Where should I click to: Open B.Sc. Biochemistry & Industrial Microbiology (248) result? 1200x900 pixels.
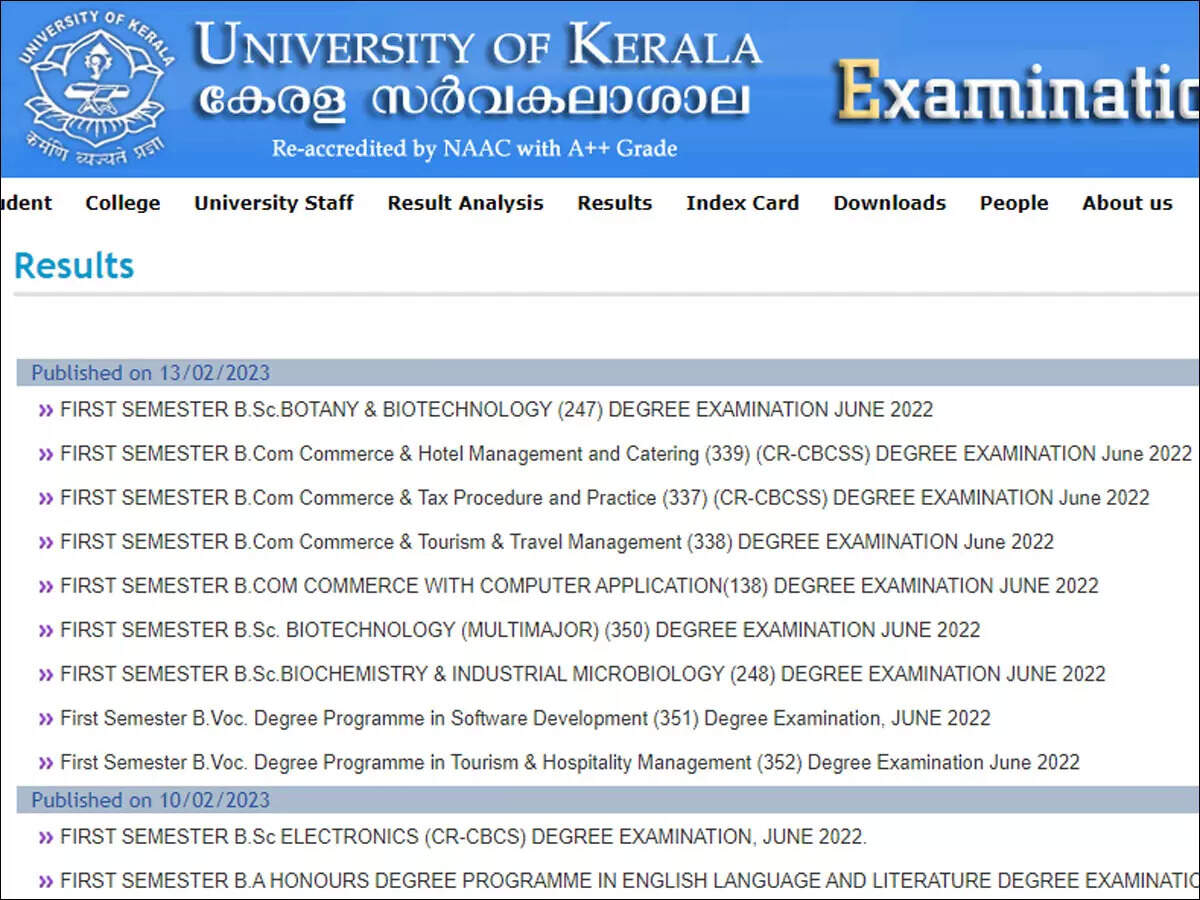click(x=583, y=674)
